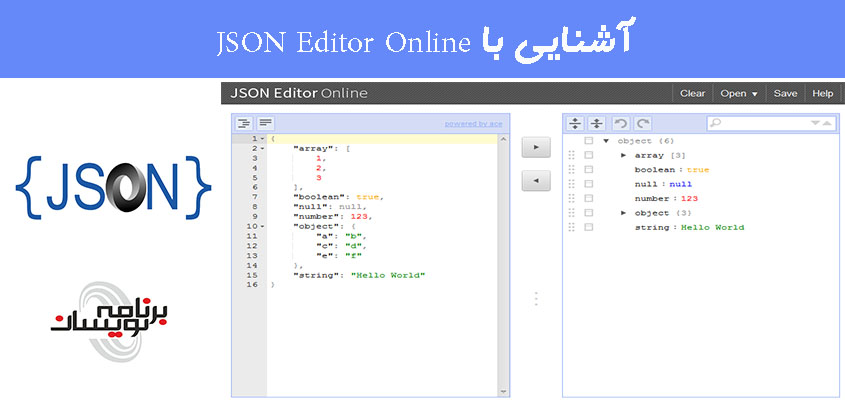Image resolution: width=845 pixels, height=401 pixels.
Task: Redo last action in tree editor
Action: 643,123
